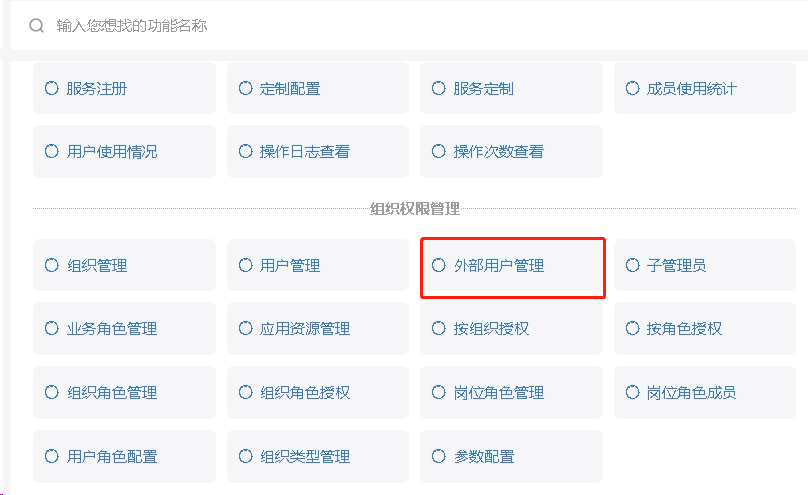Viewport: 808px width, 495px height.
Task: Click circle icon beside 定制配置
Action: tap(245, 88)
